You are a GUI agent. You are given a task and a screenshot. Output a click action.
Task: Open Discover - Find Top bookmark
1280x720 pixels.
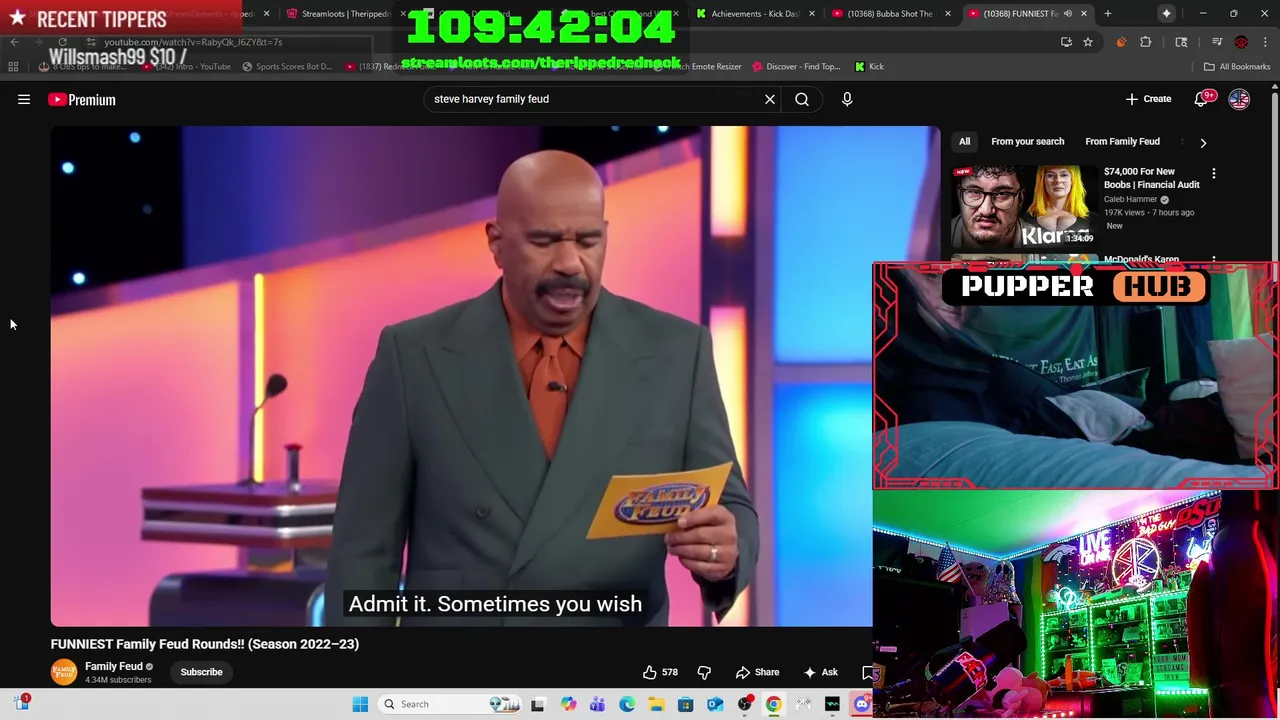coord(796,67)
